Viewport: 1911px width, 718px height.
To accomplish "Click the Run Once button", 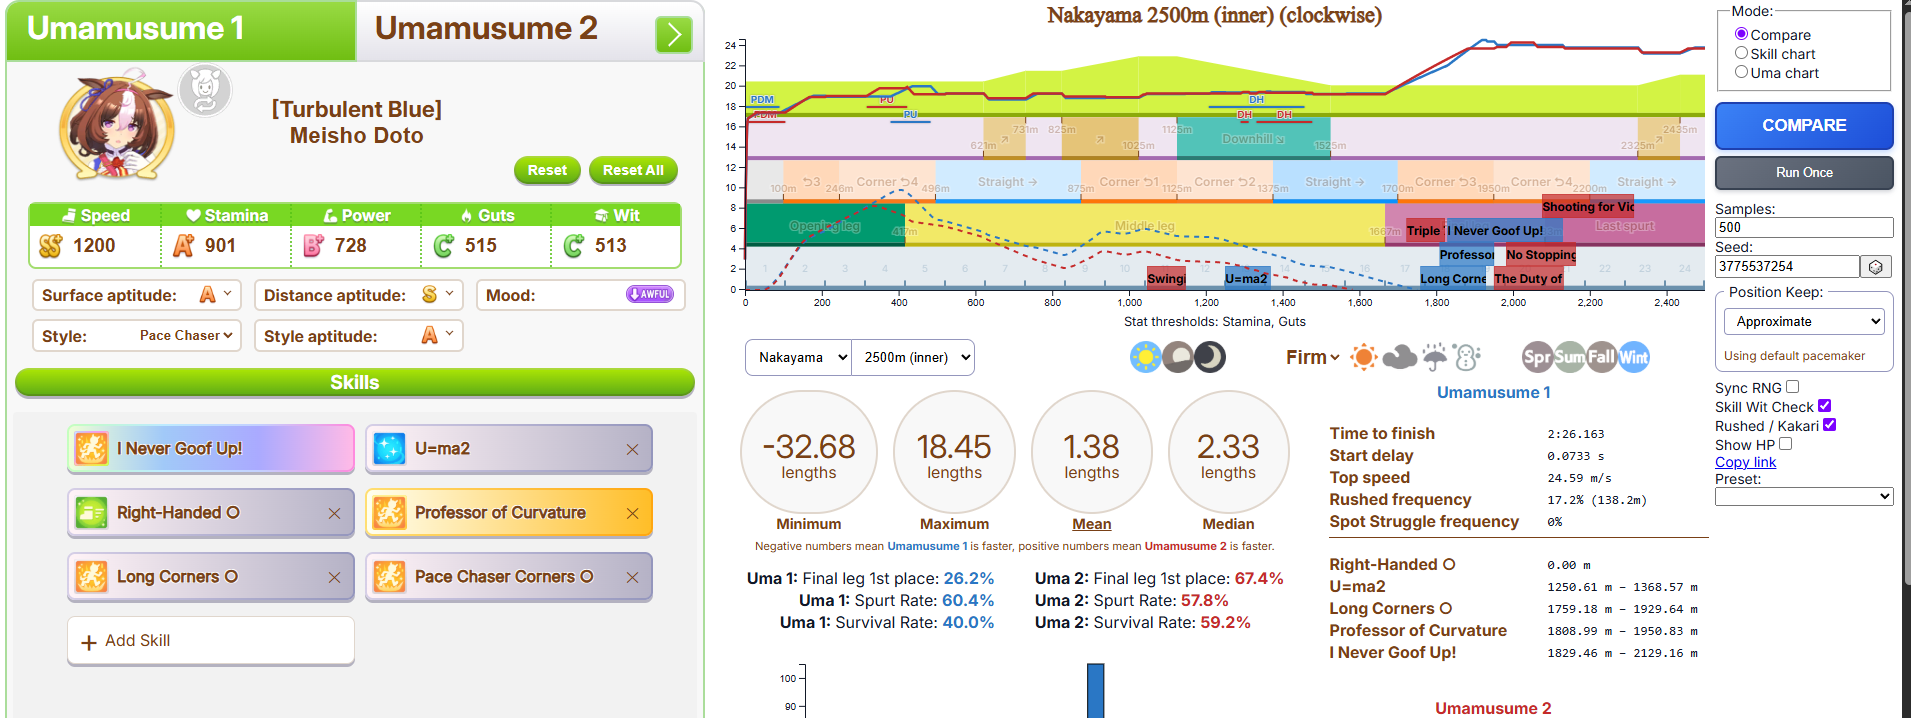I will pyautogui.click(x=1804, y=172).
